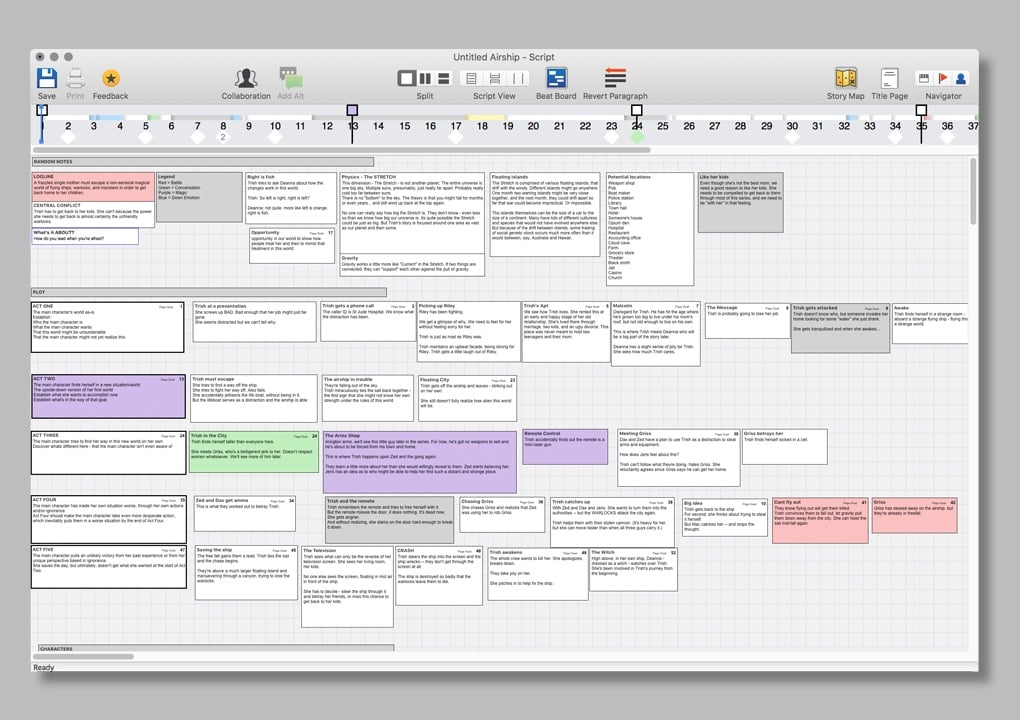Open the Beat Board view
This screenshot has width=1020, height=720.
[556, 78]
